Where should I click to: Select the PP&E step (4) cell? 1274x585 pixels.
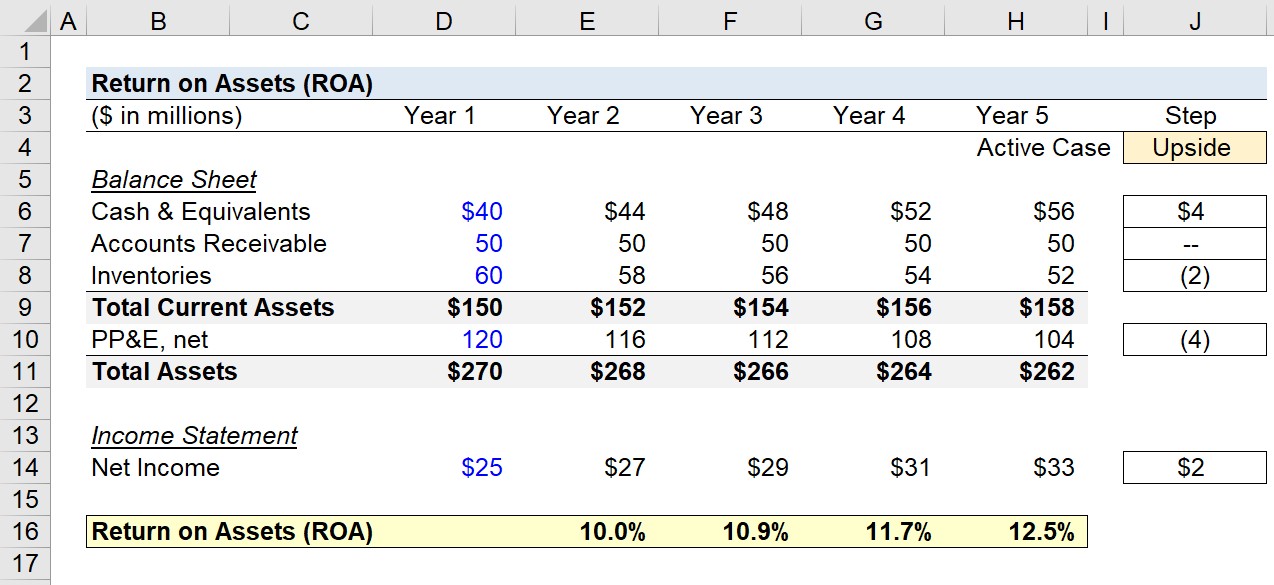point(1194,340)
